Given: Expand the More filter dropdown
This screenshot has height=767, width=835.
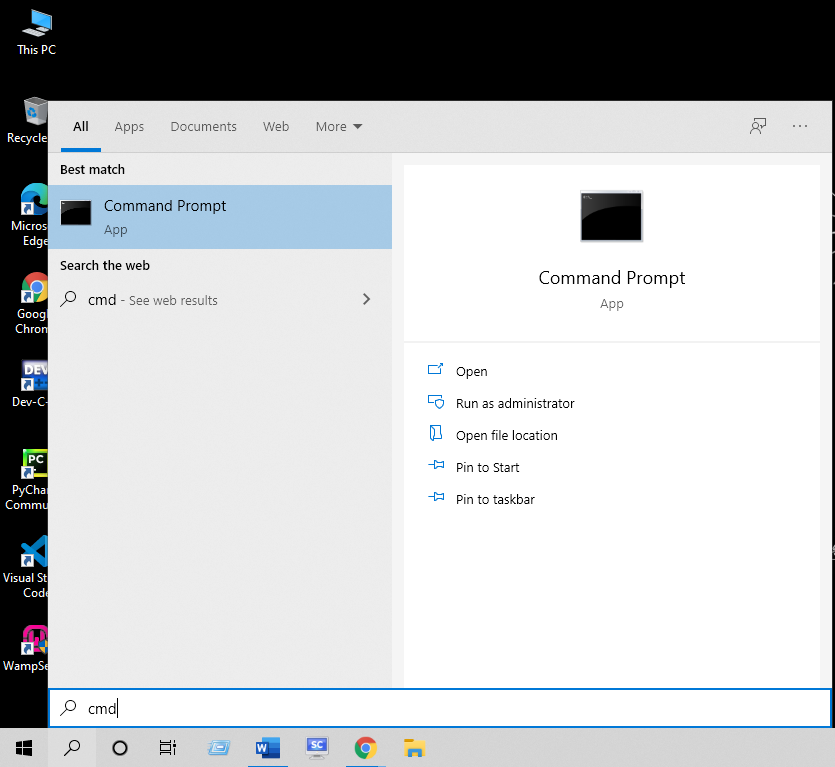Looking at the screenshot, I should click(x=339, y=127).
